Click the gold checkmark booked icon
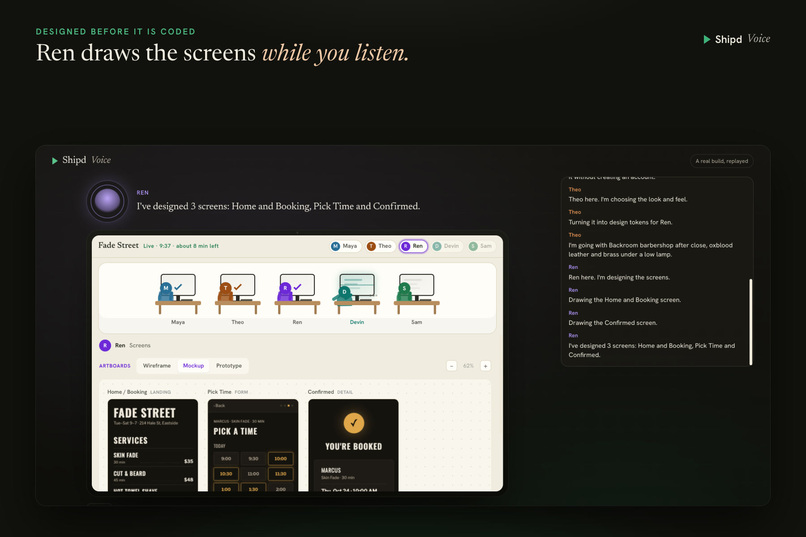Viewport: 806px width, 537px height. [x=354, y=423]
